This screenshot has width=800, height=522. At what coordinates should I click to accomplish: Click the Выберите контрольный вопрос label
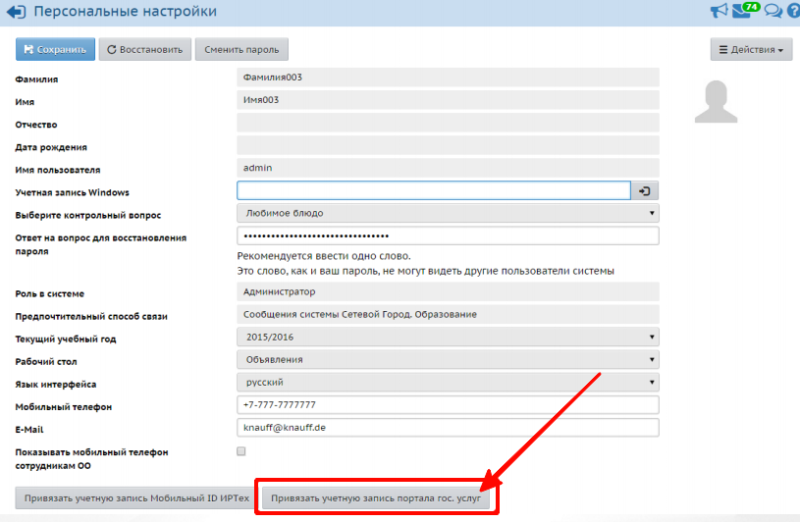point(88,215)
